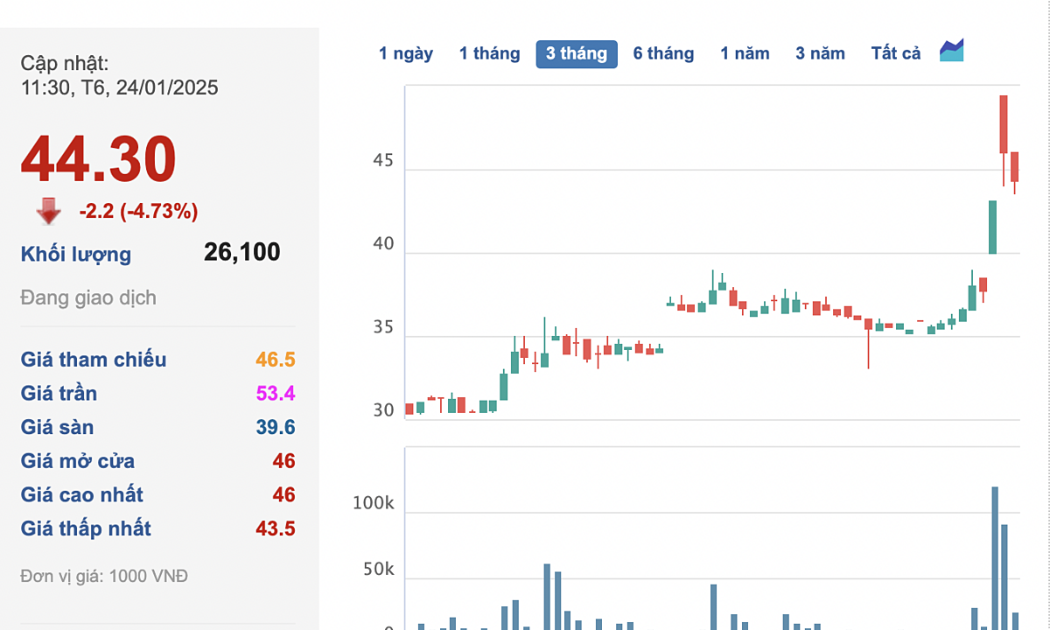View the 3 năm price history
Viewport: 1050px width, 630px height.
820,54
